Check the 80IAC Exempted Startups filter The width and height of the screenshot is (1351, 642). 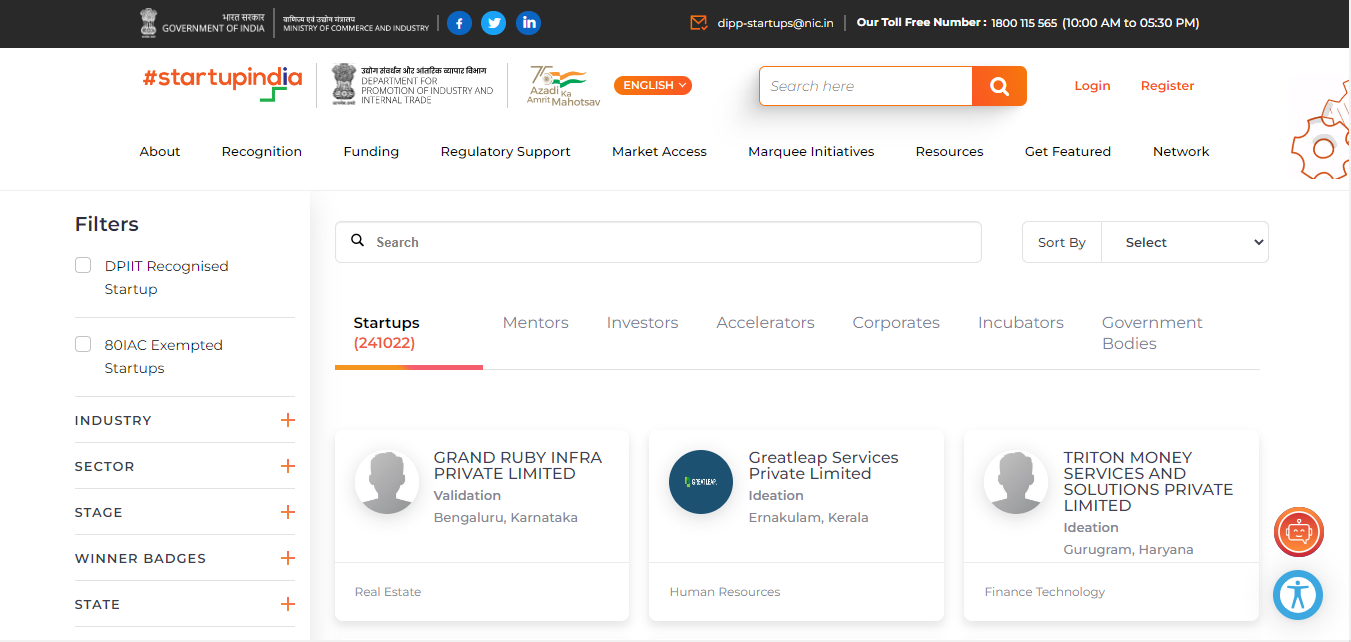(x=83, y=344)
